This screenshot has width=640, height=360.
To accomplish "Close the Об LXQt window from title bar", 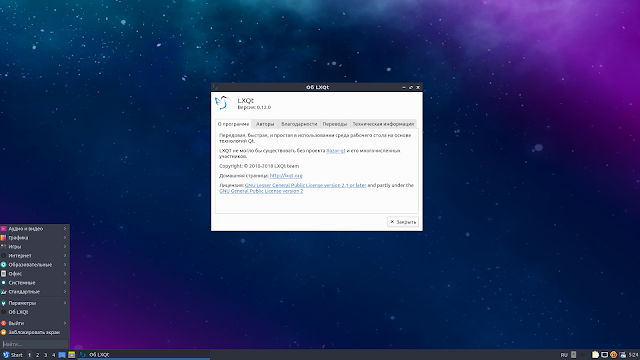I will [418, 87].
